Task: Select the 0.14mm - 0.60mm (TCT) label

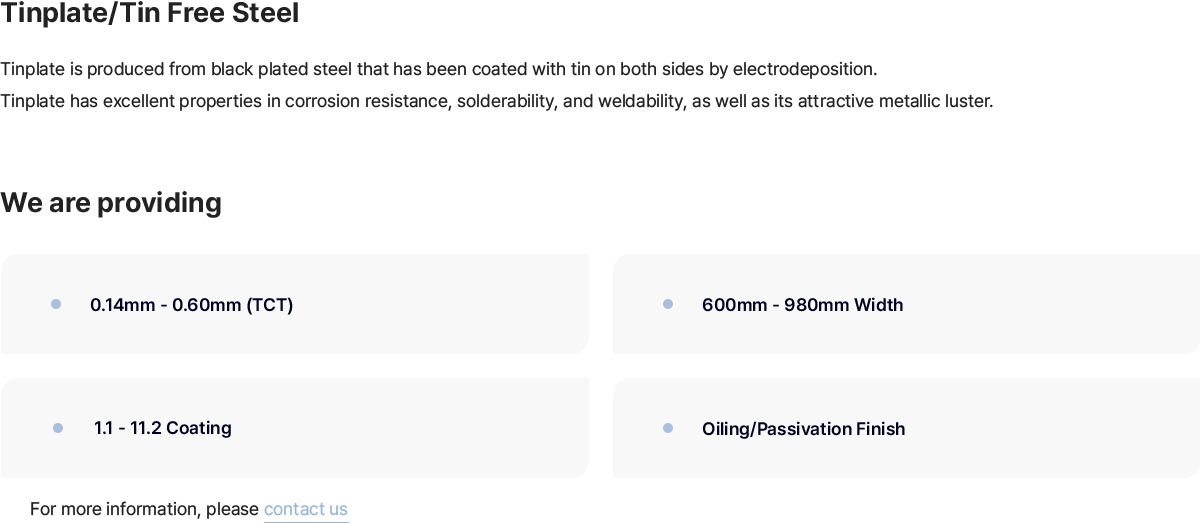Action: tap(192, 305)
